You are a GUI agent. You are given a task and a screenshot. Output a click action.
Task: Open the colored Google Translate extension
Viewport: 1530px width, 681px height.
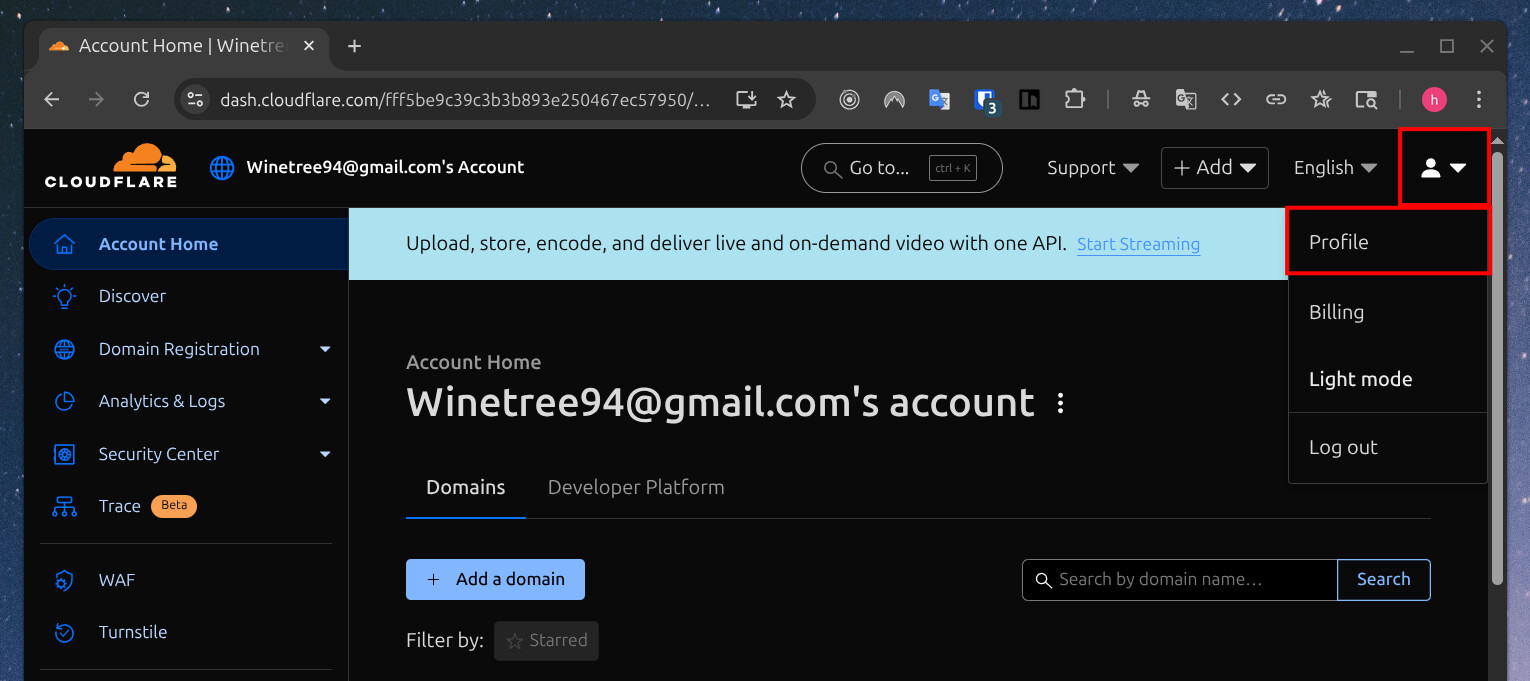point(939,99)
